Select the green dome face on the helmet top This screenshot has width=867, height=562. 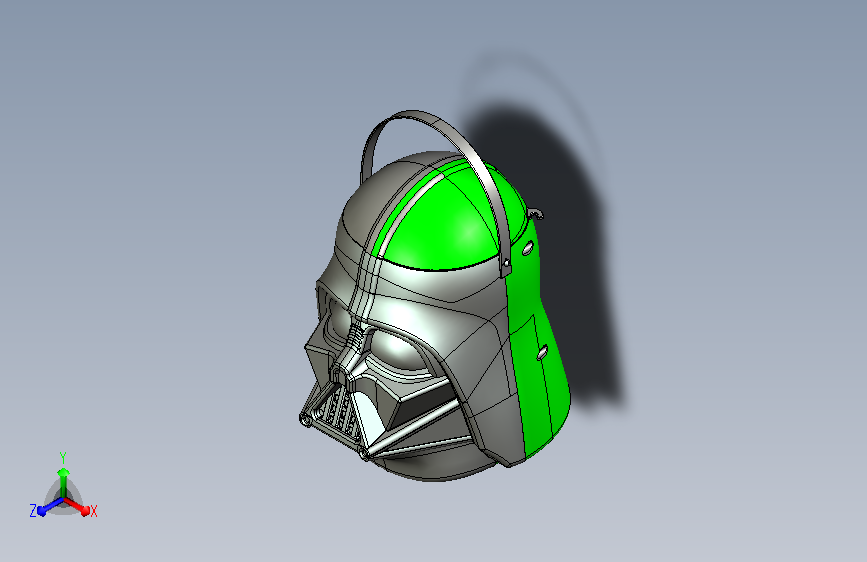click(x=442, y=227)
